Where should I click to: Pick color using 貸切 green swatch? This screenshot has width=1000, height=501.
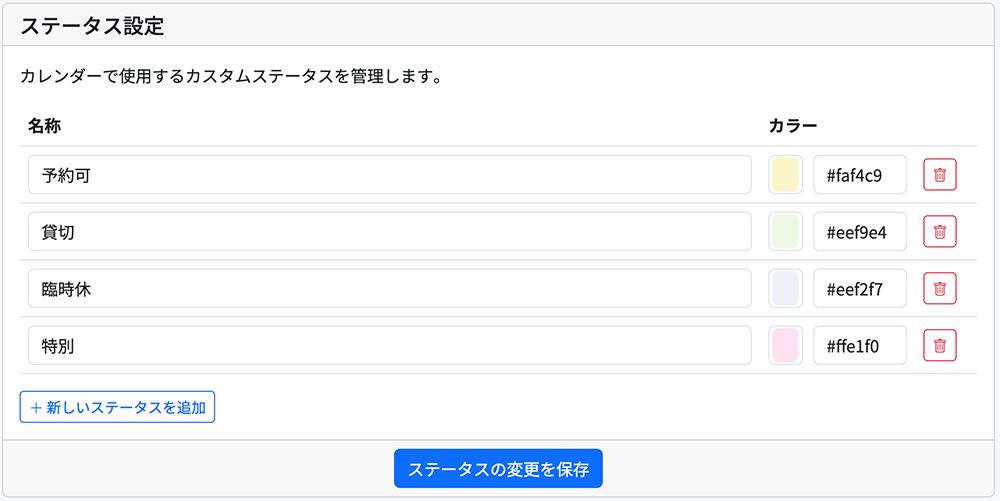point(785,232)
